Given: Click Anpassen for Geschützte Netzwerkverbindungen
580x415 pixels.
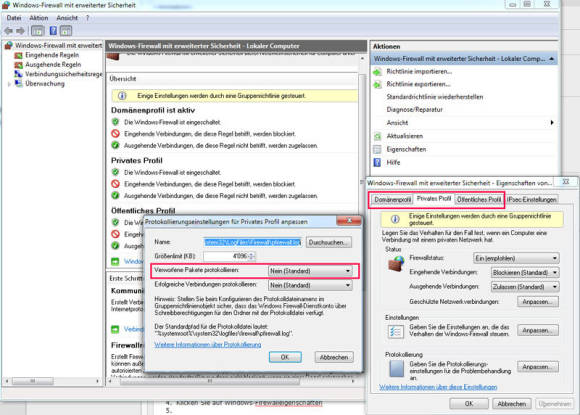Looking at the screenshot, I should point(538,302).
